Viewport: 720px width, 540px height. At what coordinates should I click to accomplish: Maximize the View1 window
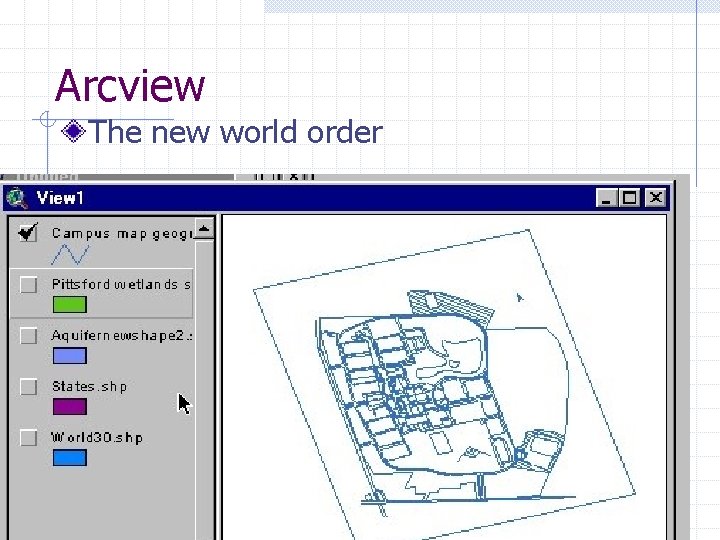629,198
